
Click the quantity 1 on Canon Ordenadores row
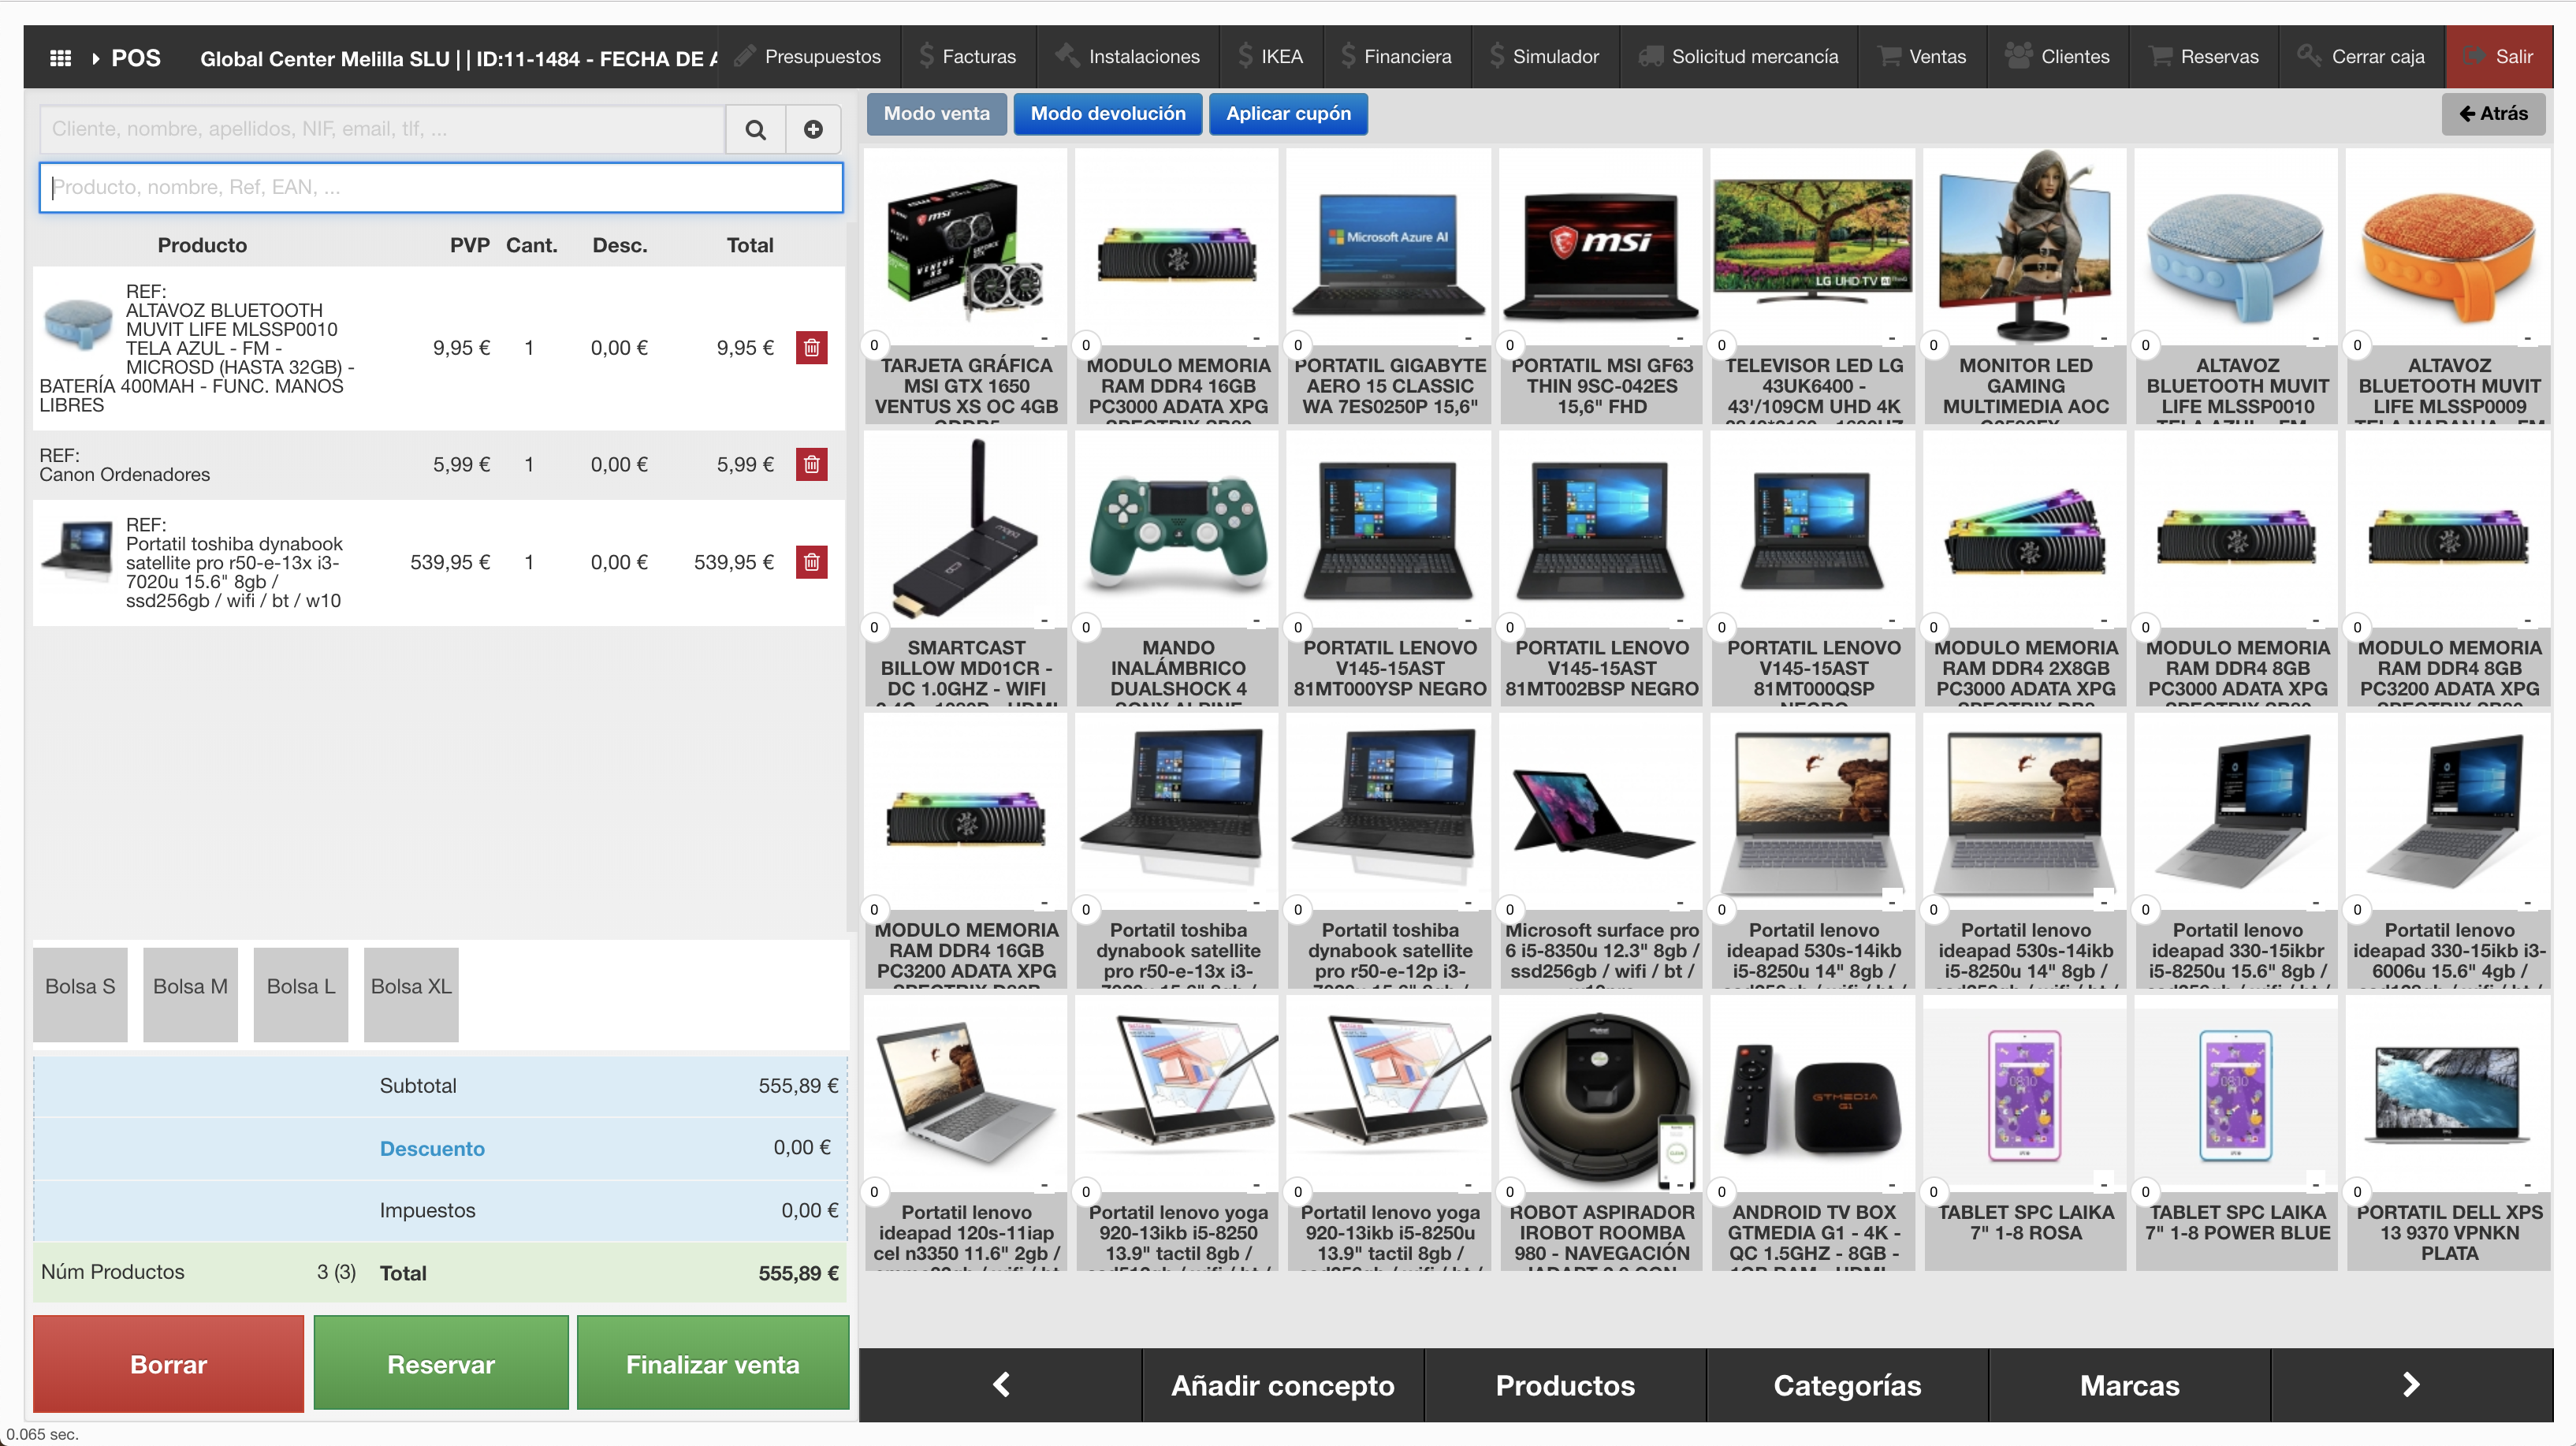pyautogui.click(x=529, y=465)
